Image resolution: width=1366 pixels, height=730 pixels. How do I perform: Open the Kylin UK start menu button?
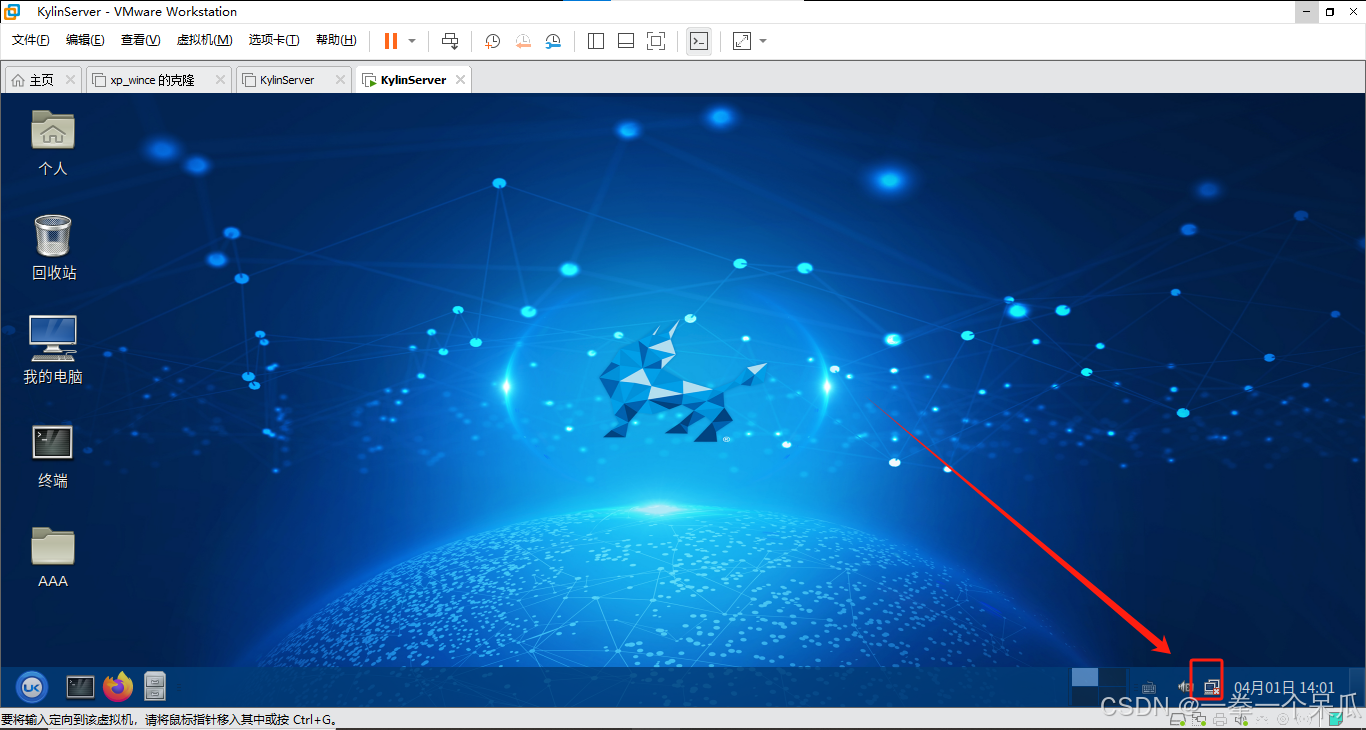[x=32, y=687]
